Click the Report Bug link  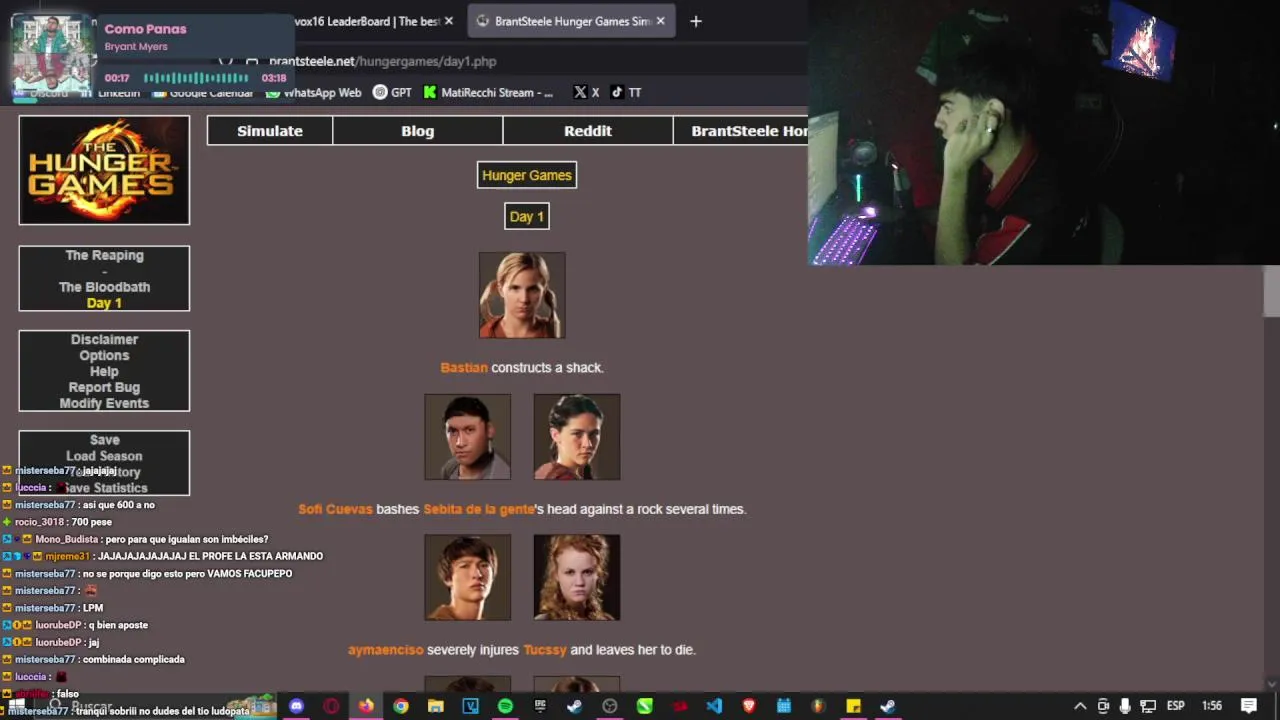coord(104,388)
